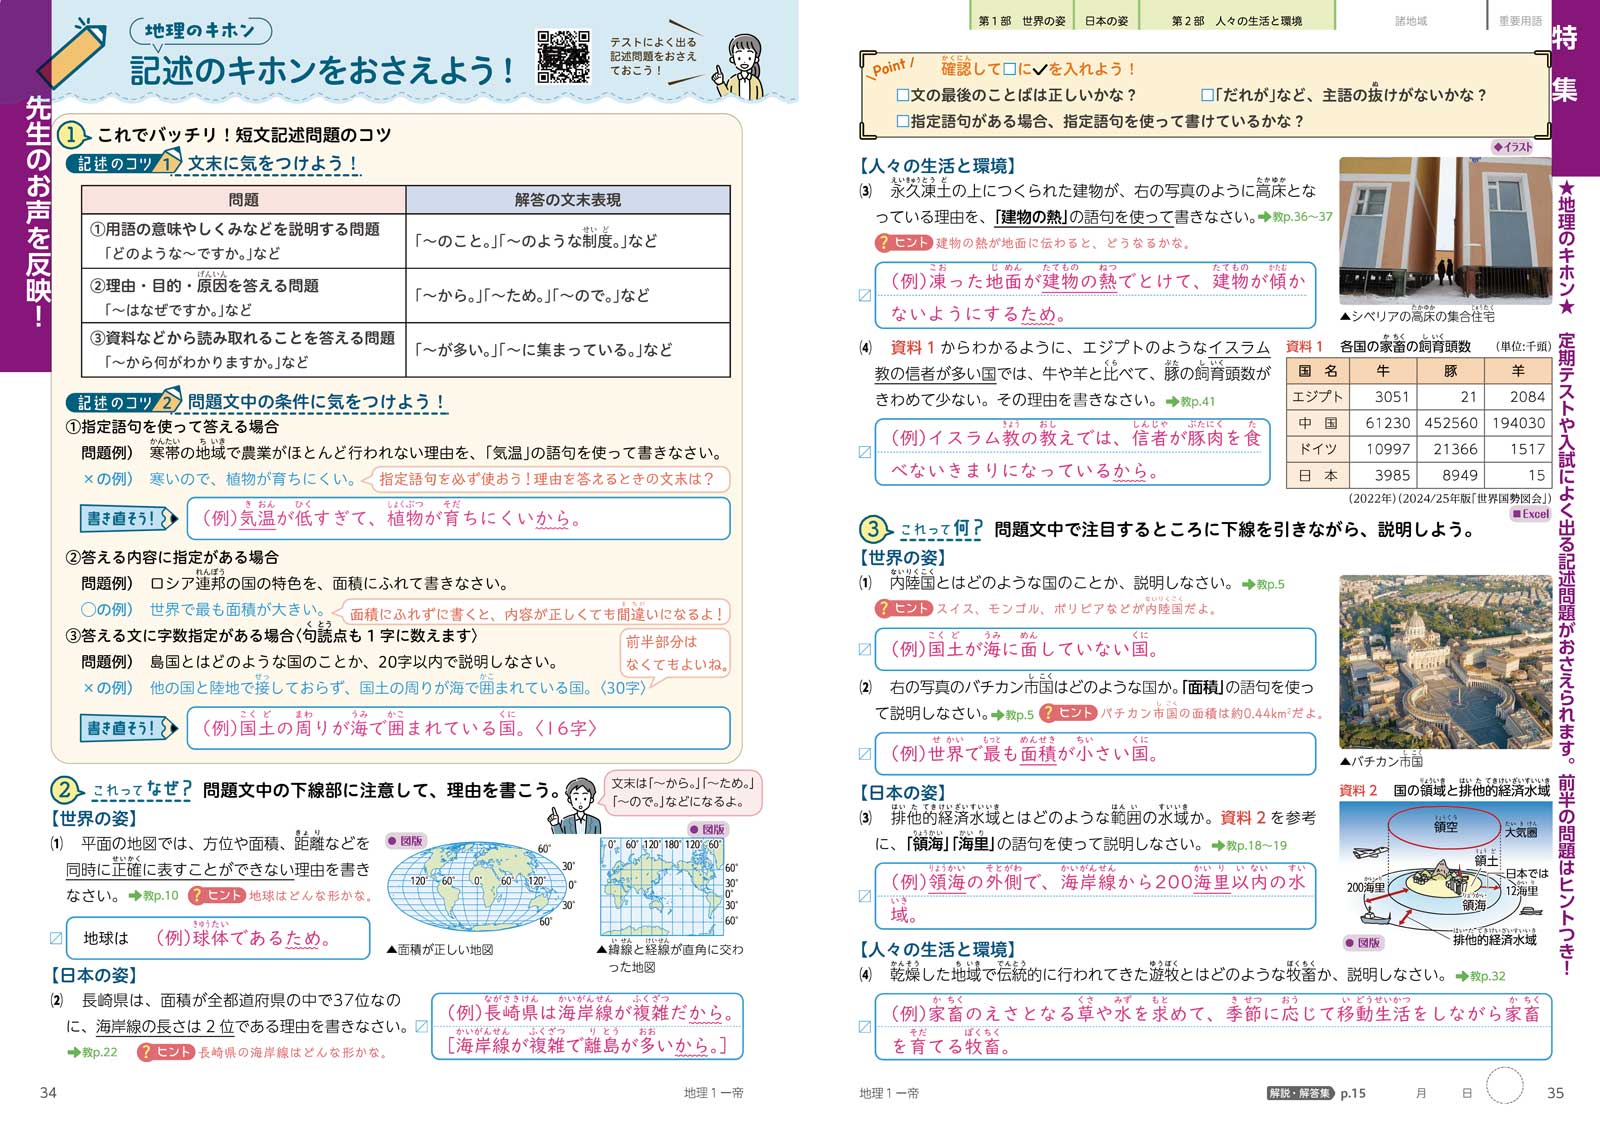Open 解説・解答集 p.15 link at bottom
1600x1132 pixels.
[1317, 1093]
